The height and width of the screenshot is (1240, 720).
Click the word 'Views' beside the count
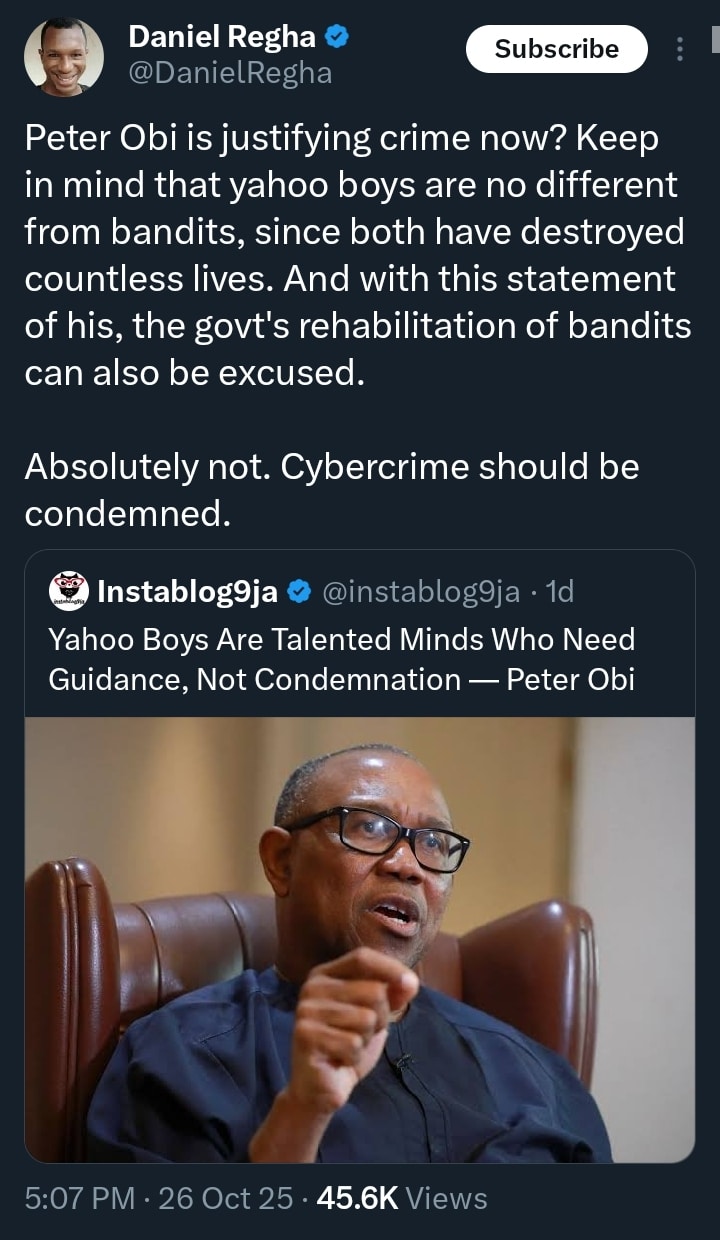(x=447, y=1198)
